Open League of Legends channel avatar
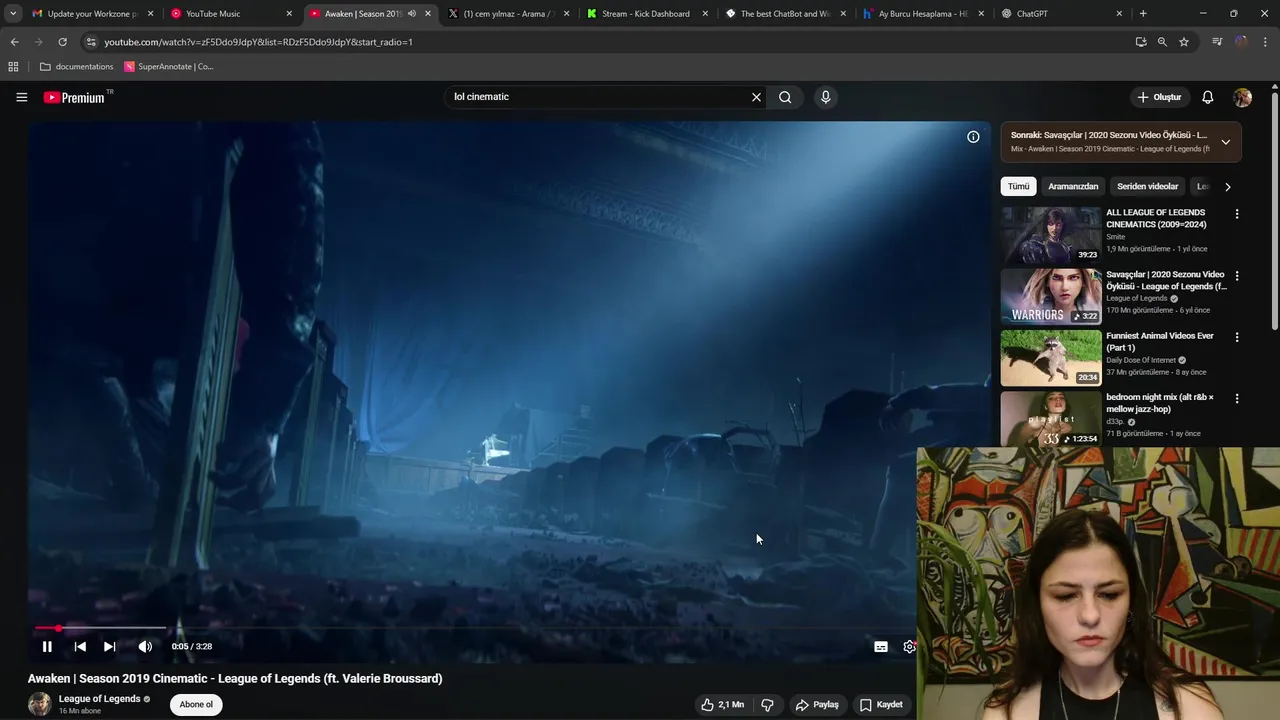Viewport: 1280px width, 720px height. pyautogui.click(x=39, y=704)
